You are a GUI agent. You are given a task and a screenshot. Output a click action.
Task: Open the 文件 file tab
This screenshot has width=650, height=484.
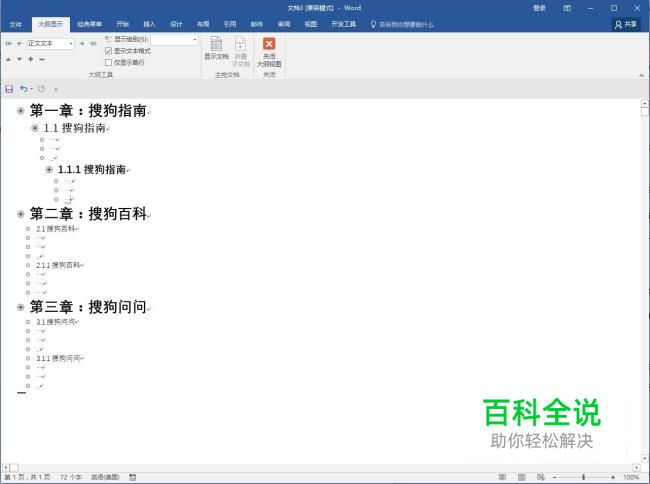click(15, 24)
